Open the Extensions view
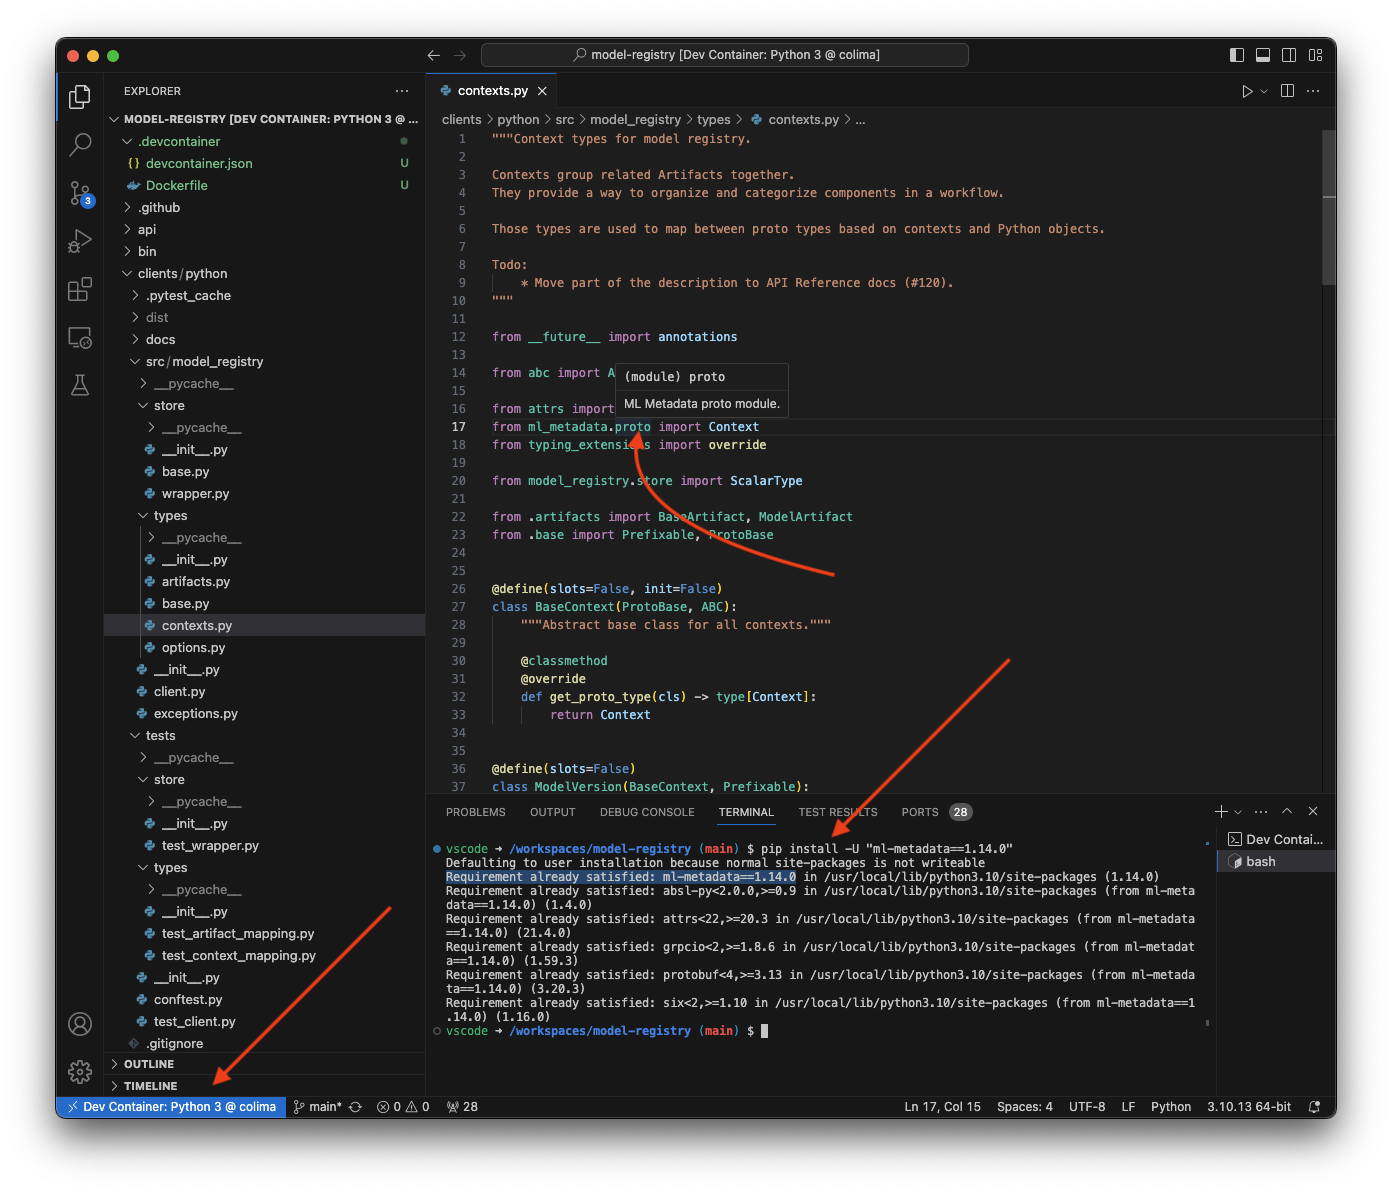Image resolution: width=1392 pixels, height=1192 pixels. click(80, 290)
